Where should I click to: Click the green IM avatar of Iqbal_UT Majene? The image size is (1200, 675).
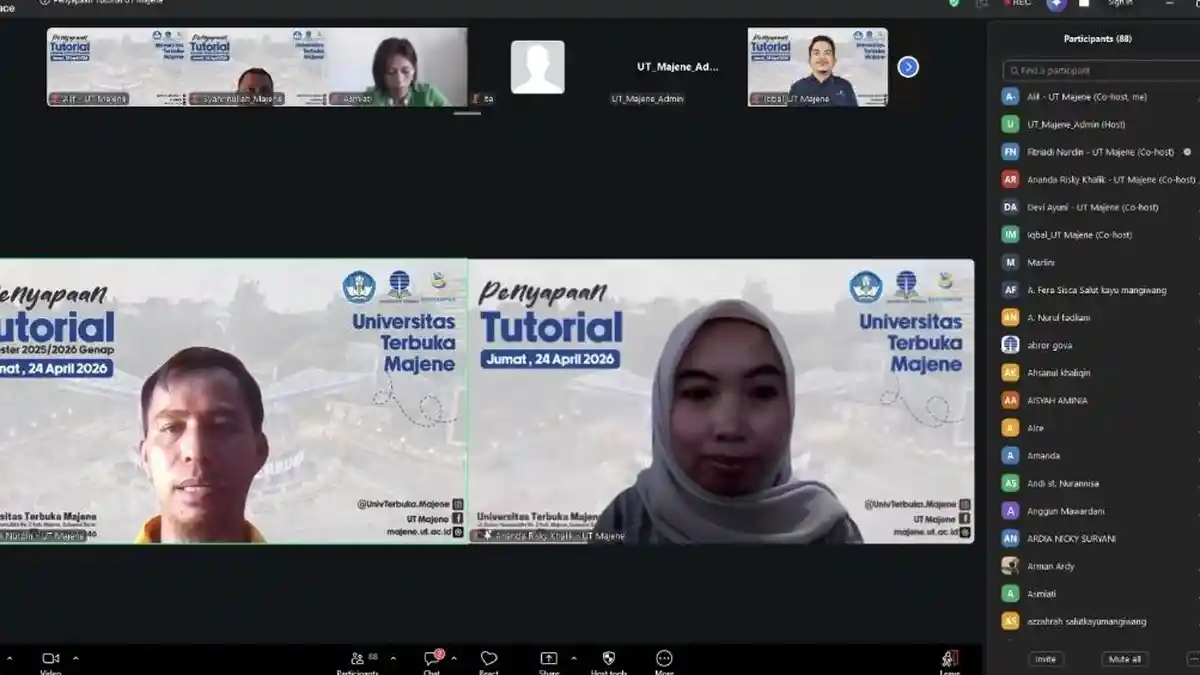[x=1010, y=235]
